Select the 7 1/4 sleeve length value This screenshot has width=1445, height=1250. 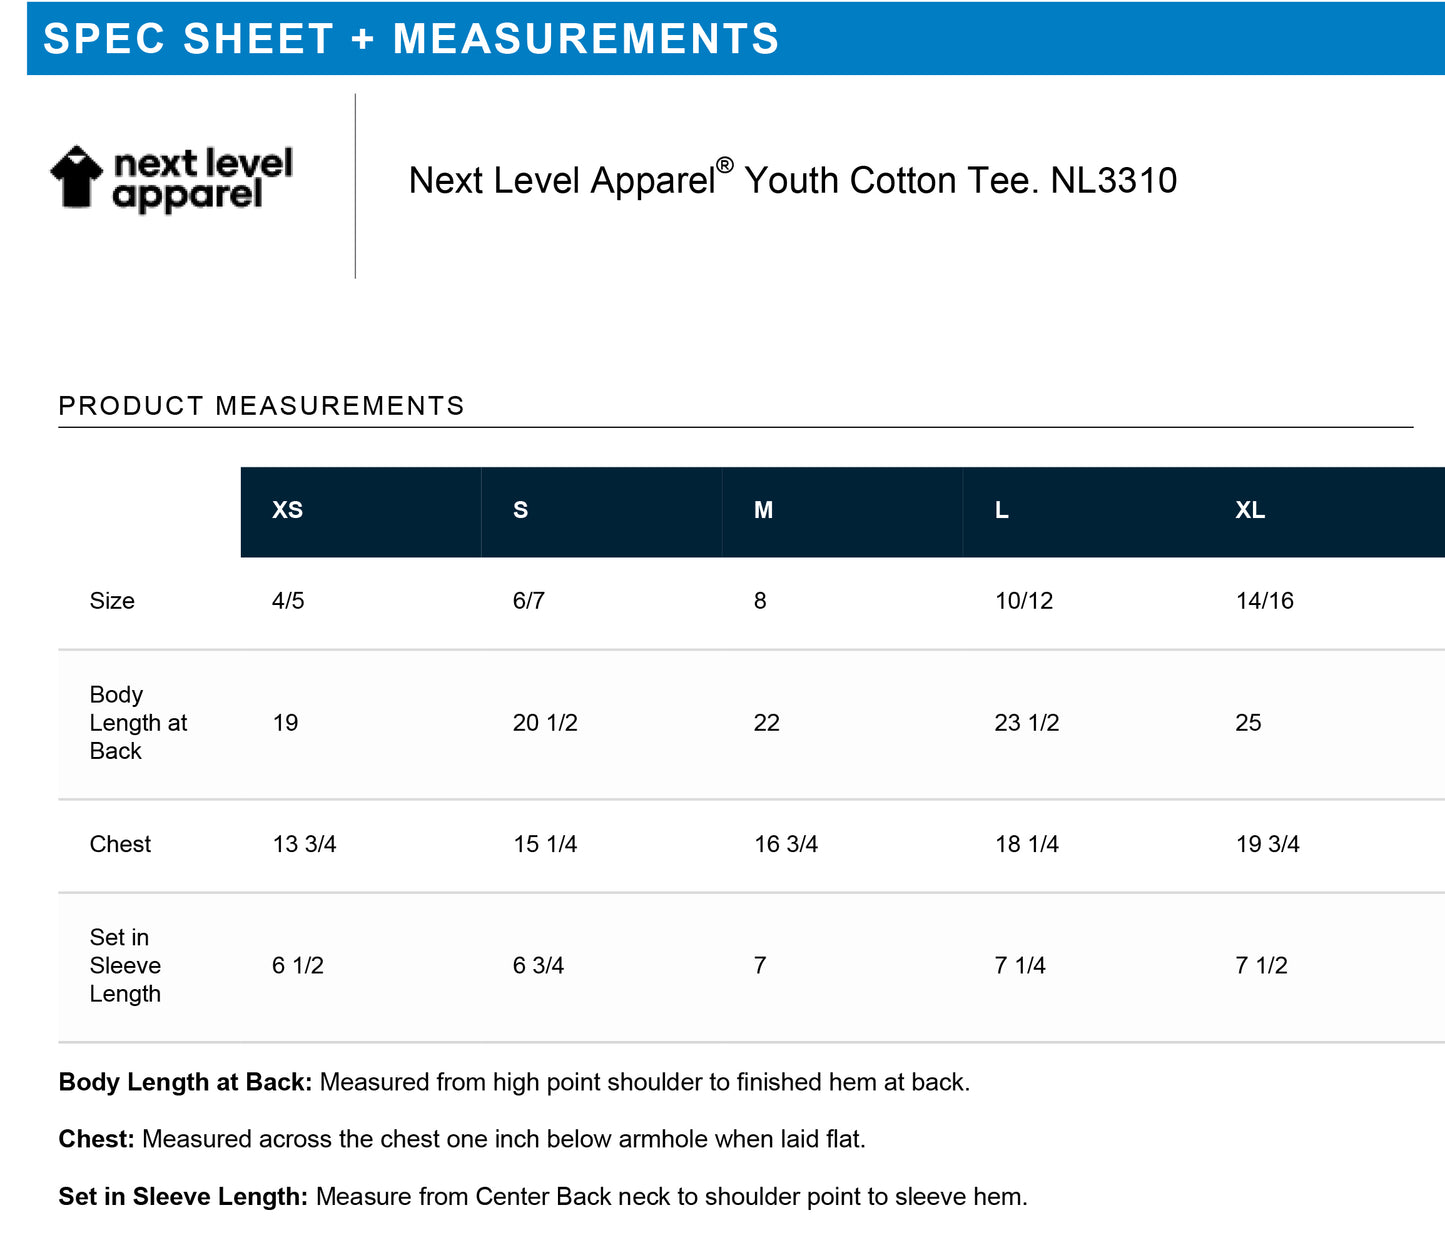pos(1020,965)
